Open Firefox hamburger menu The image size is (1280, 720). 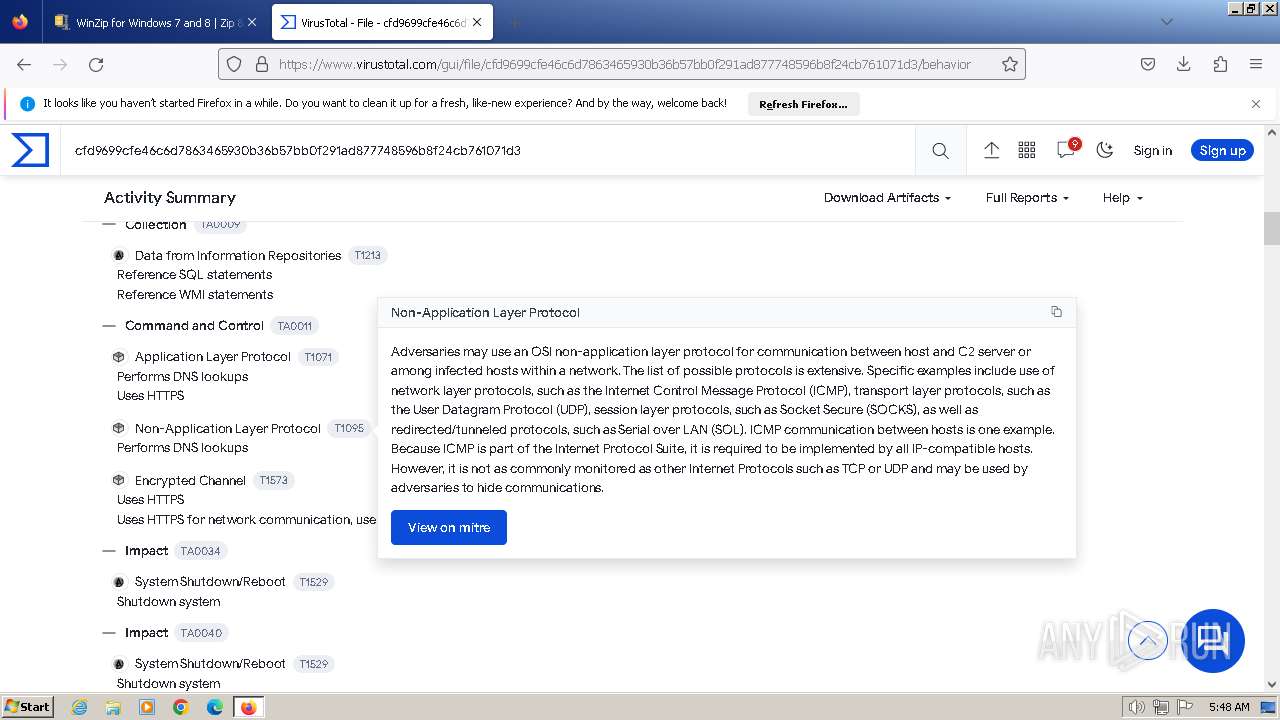pyautogui.click(x=1256, y=64)
